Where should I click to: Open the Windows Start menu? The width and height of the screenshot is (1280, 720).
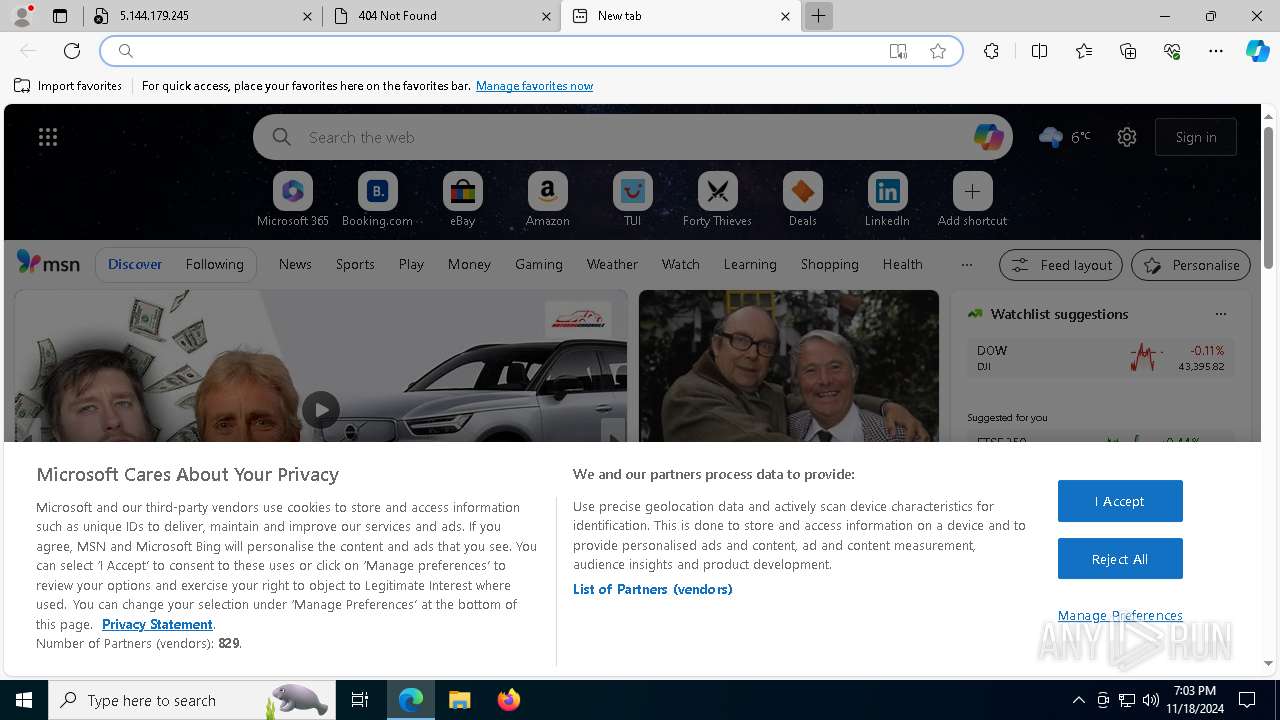24,700
